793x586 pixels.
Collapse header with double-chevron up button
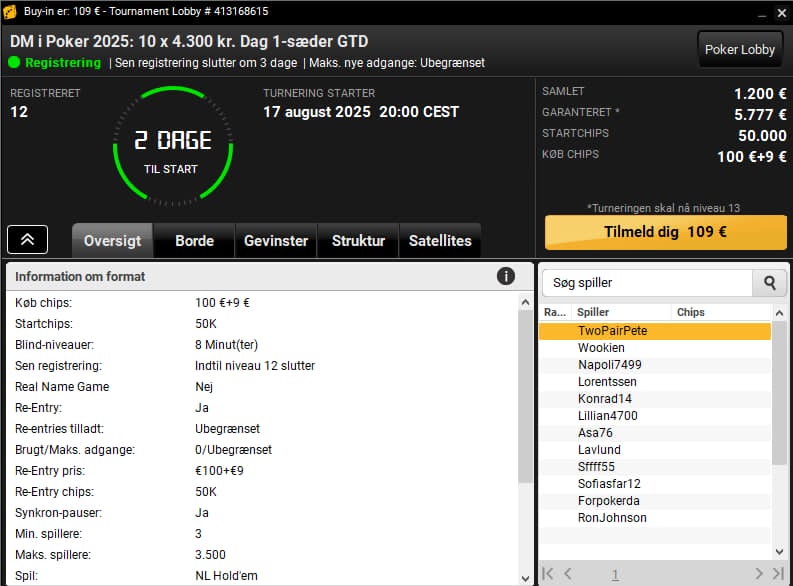(x=27, y=240)
